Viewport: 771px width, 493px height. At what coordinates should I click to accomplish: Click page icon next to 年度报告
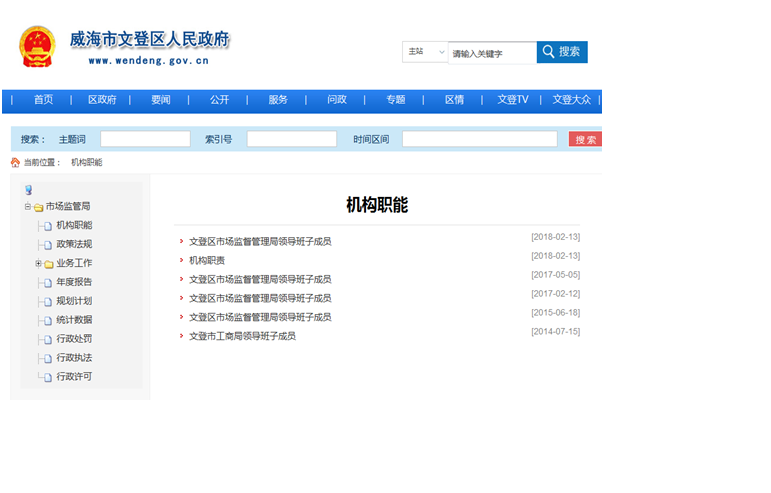tap(47, 283)
